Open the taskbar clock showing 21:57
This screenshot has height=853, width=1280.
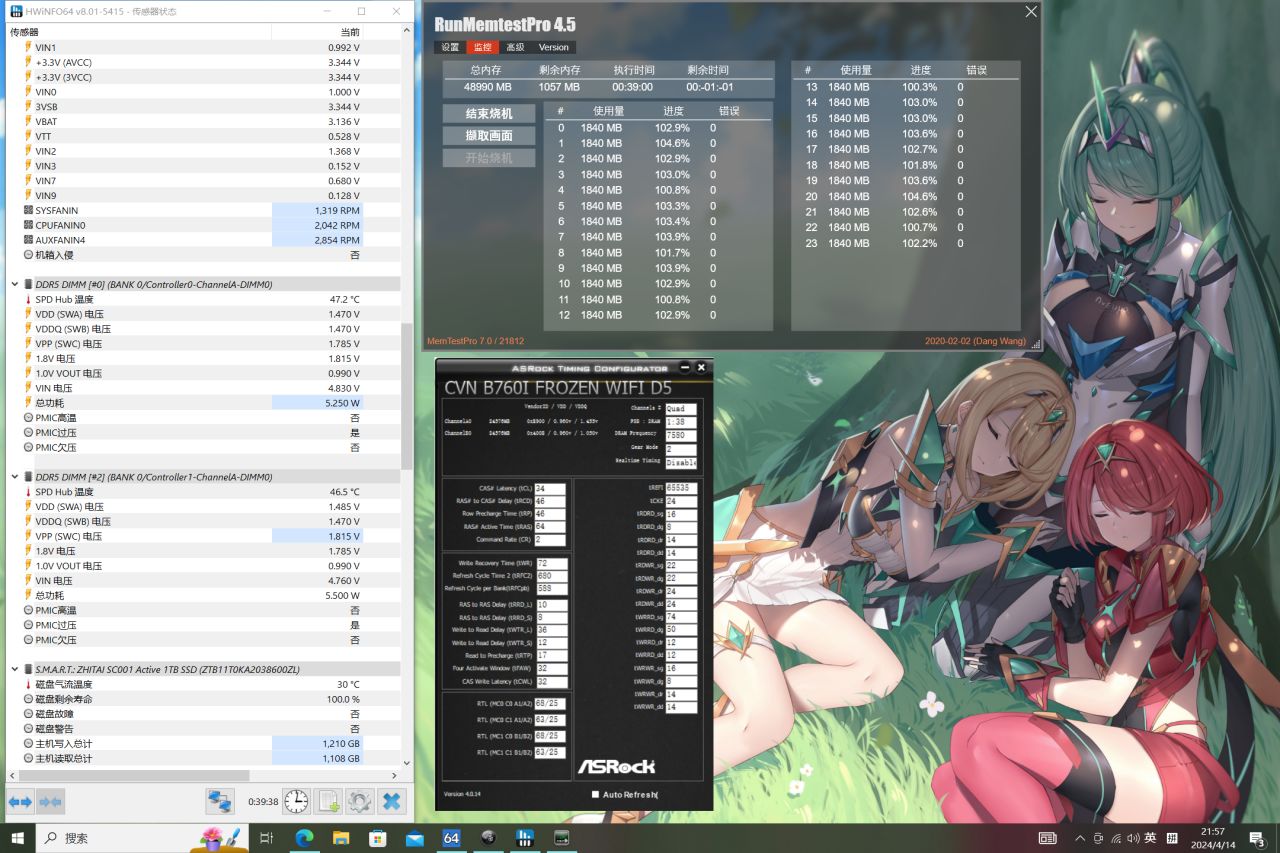tap(1212, 838)
